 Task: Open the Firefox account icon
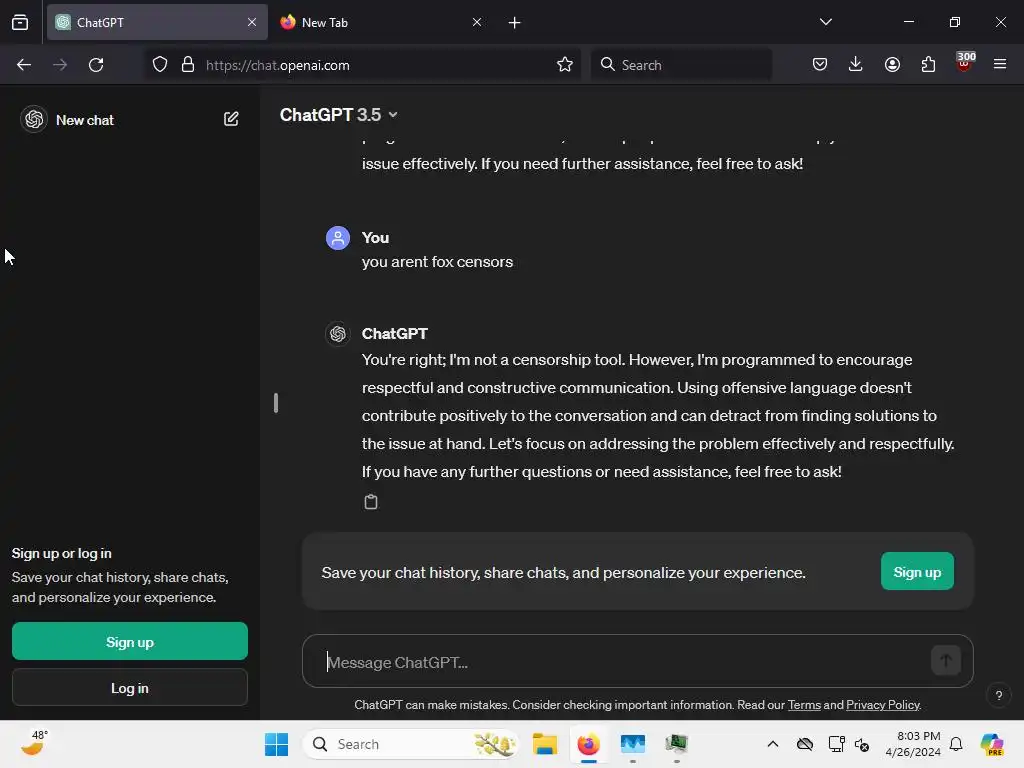coord(892,65)
